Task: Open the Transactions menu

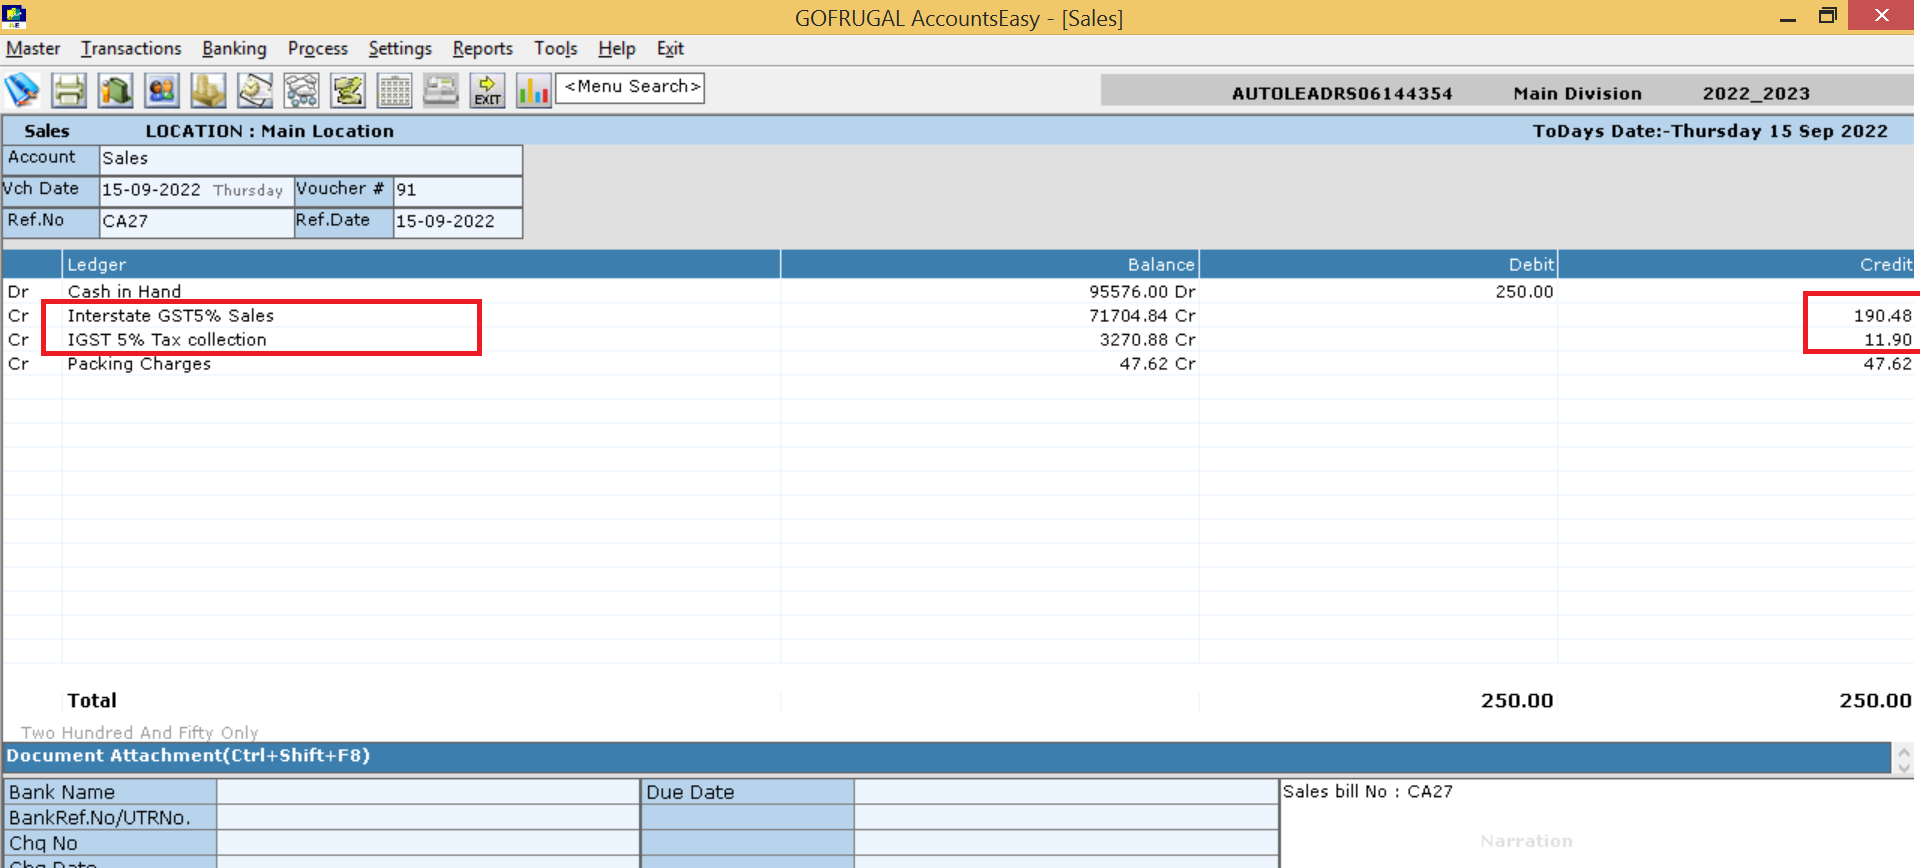Action: tap(131, 48)
